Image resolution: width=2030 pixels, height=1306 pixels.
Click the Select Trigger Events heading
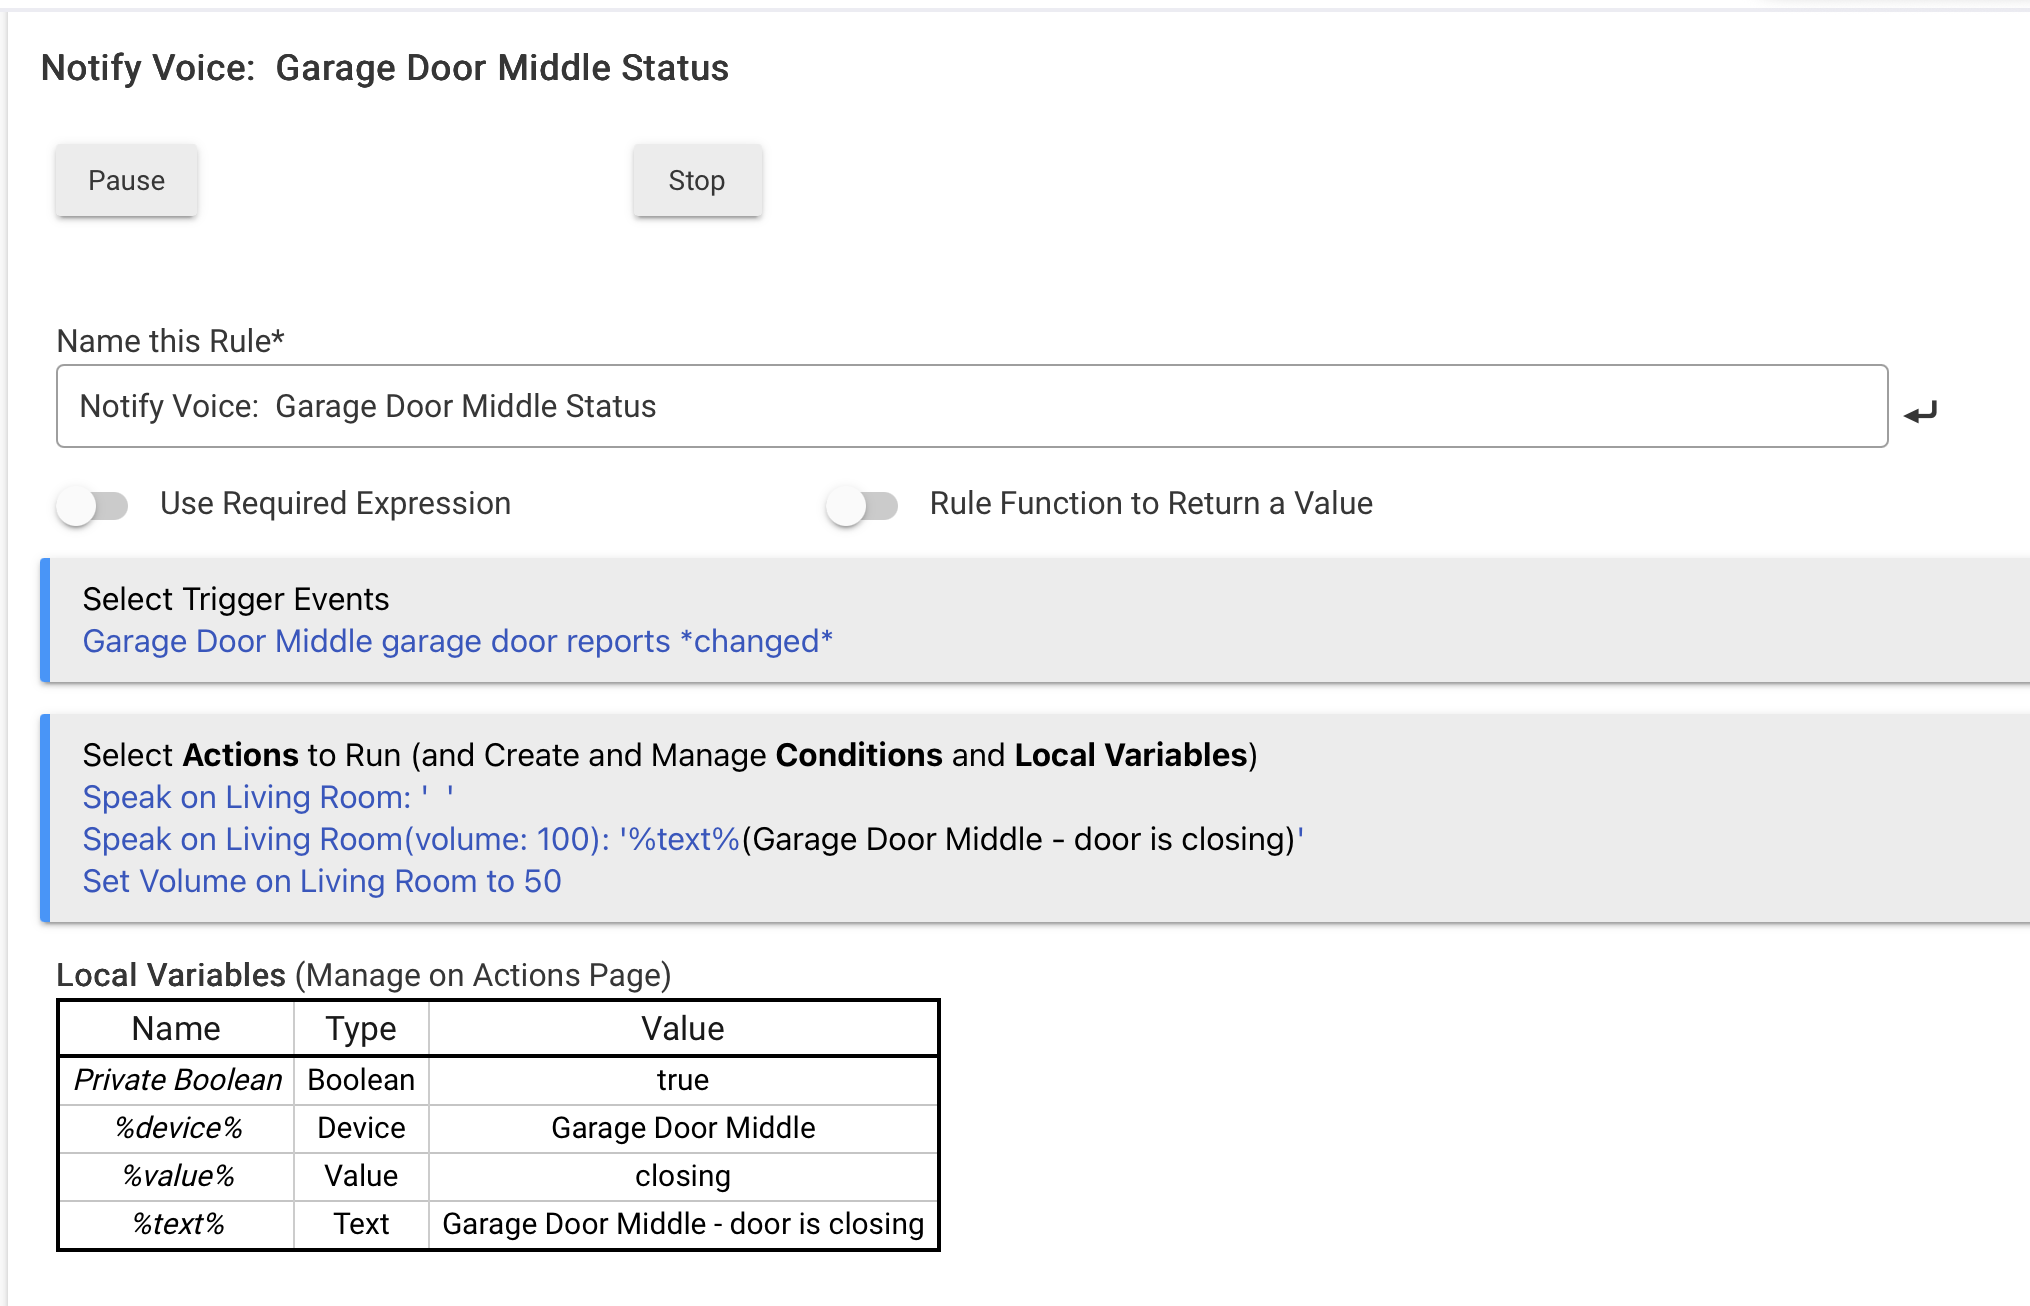[x=236, y=599]
